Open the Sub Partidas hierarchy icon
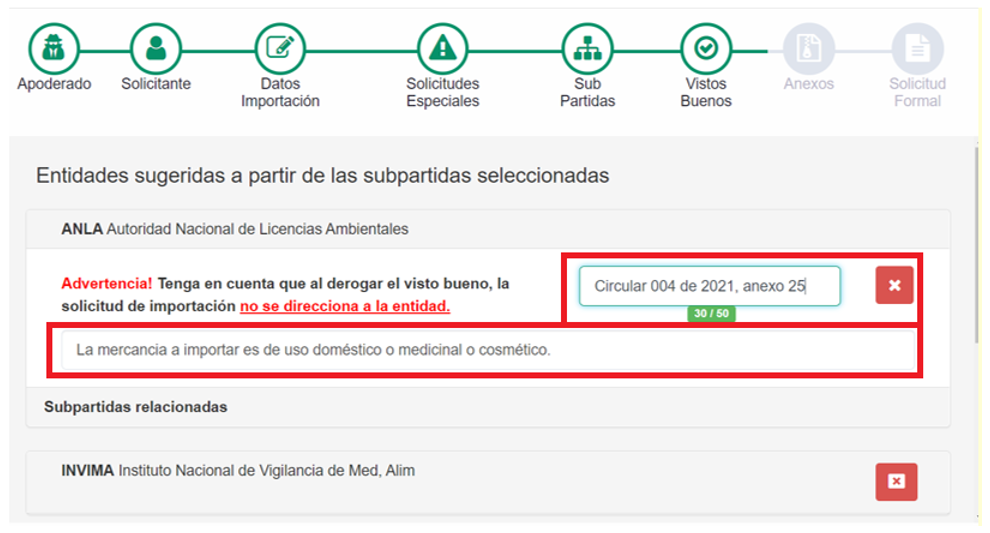The height and width of the screenshot is (533, 990). coord(587,48)
